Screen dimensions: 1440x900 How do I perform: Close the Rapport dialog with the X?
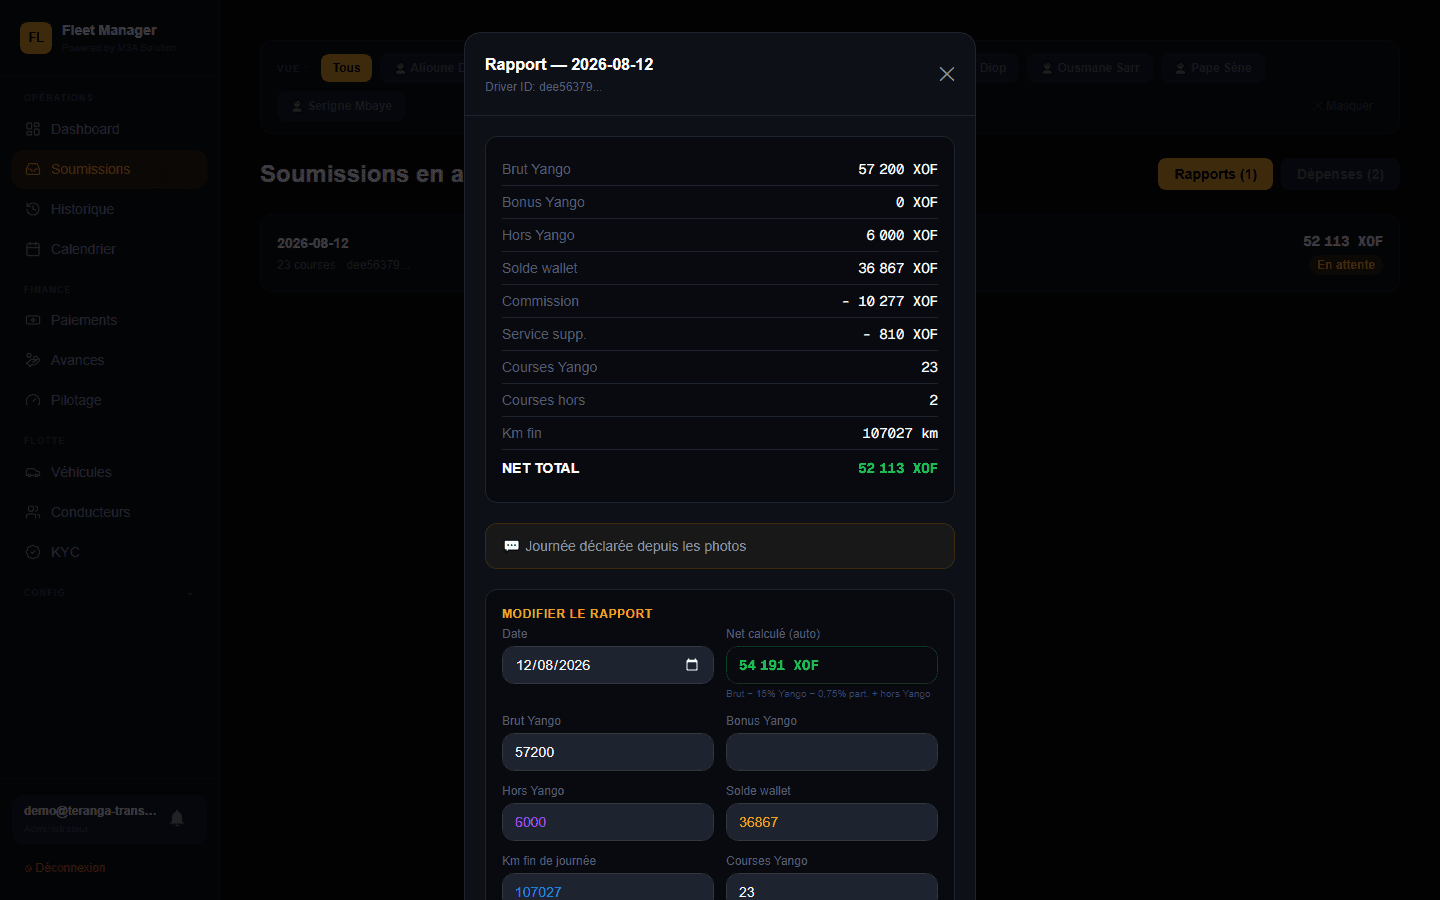[947, 74]
